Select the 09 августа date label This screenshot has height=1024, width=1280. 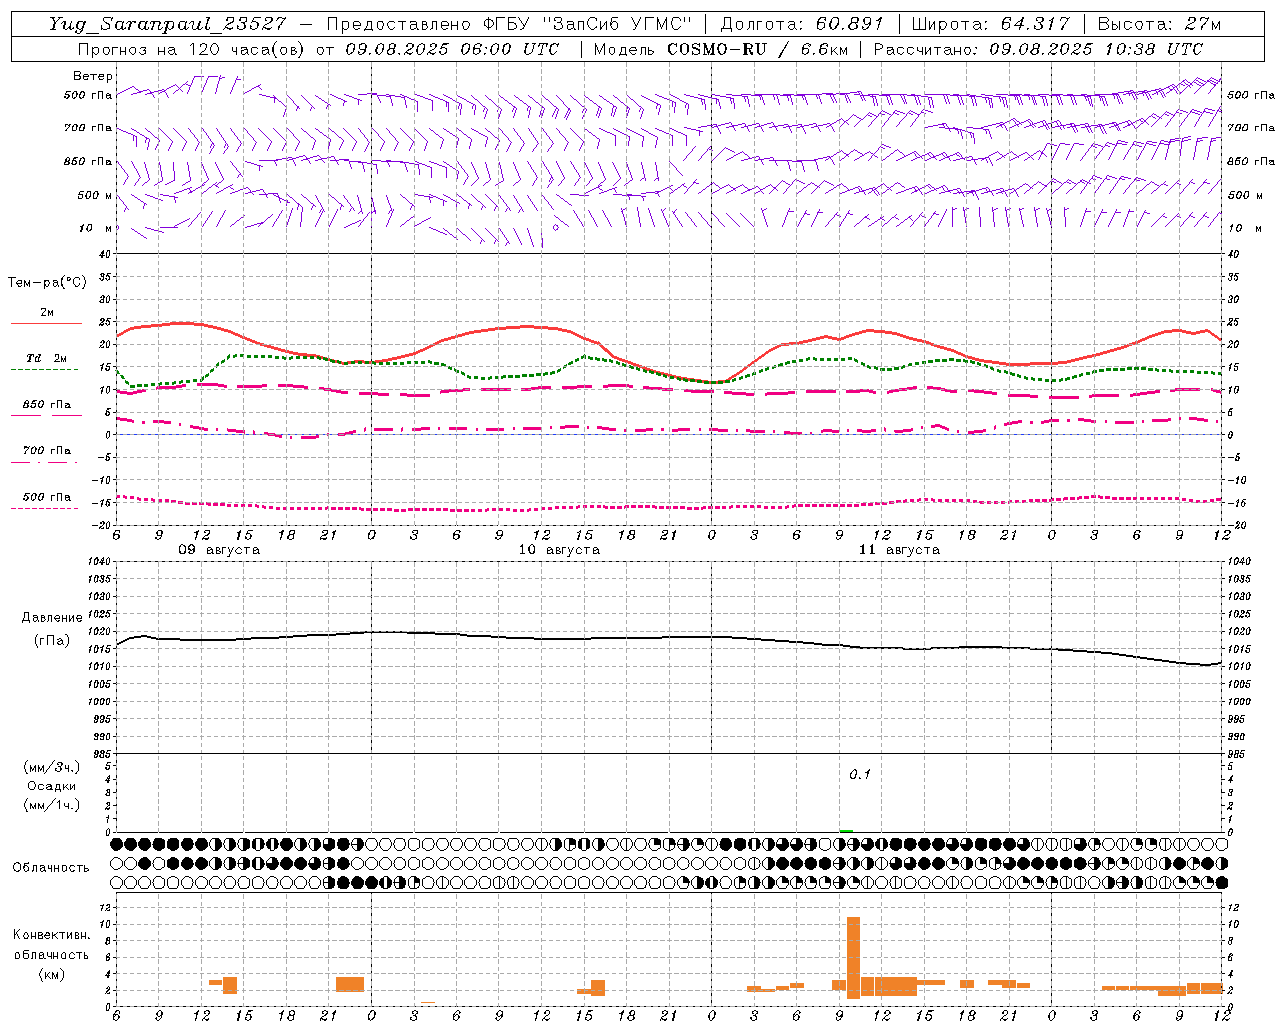219,550
